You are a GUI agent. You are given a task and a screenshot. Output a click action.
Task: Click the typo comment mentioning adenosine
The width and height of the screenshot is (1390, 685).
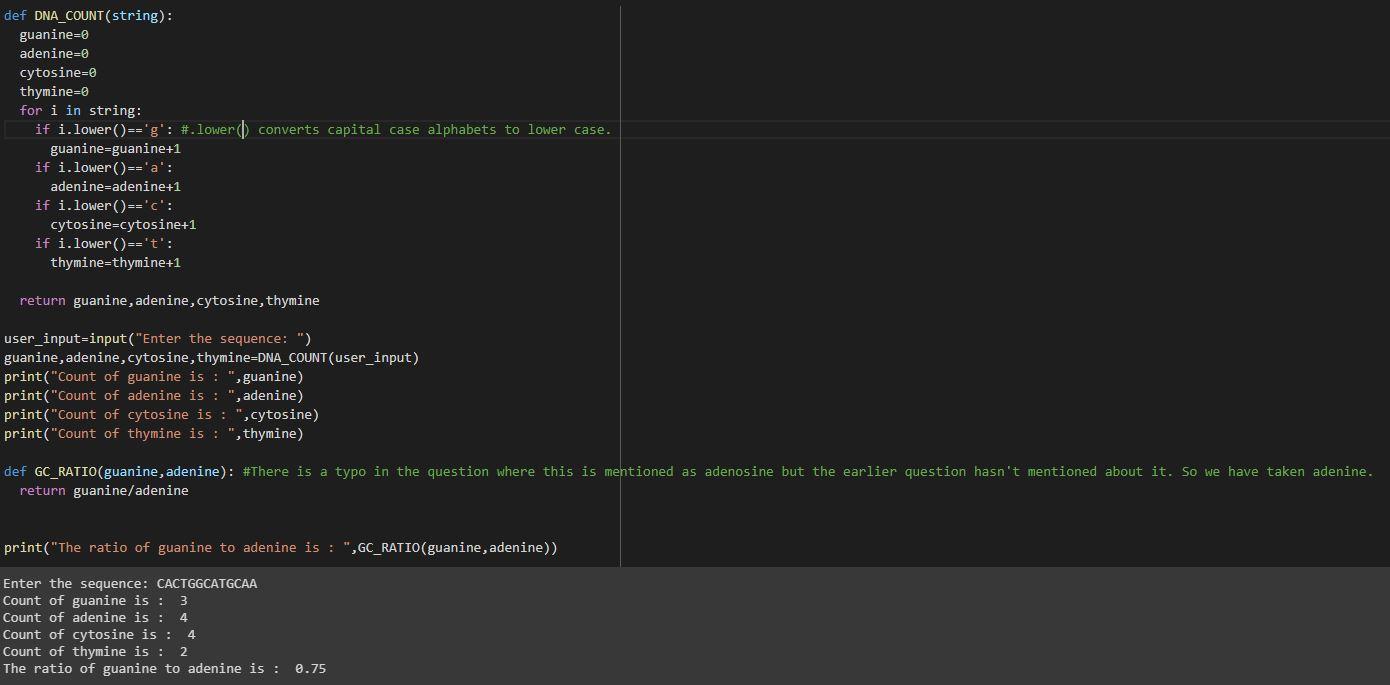(807, 472)
